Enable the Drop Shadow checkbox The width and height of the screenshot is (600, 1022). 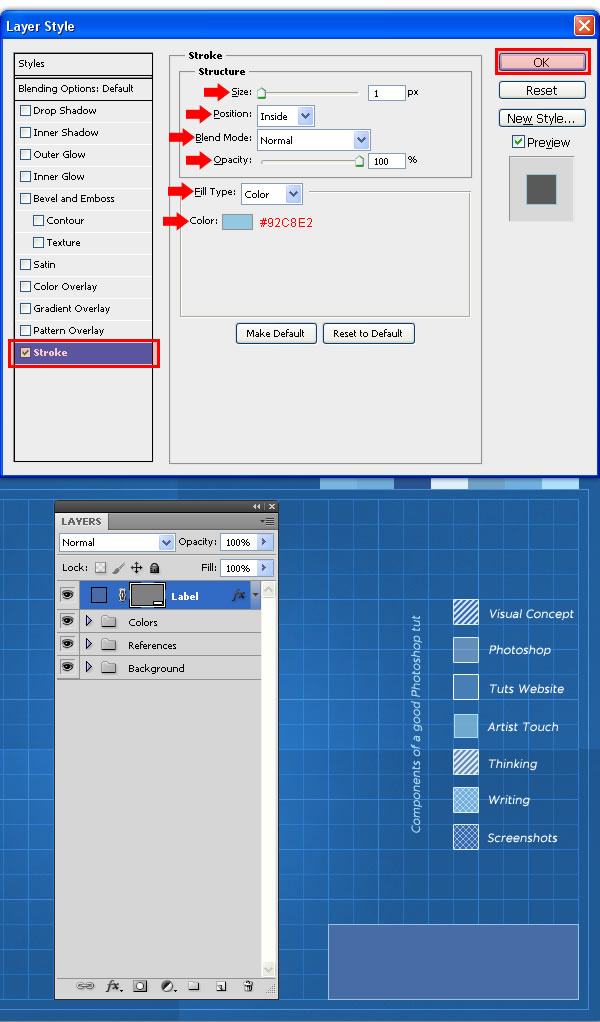tap(25, 111)
